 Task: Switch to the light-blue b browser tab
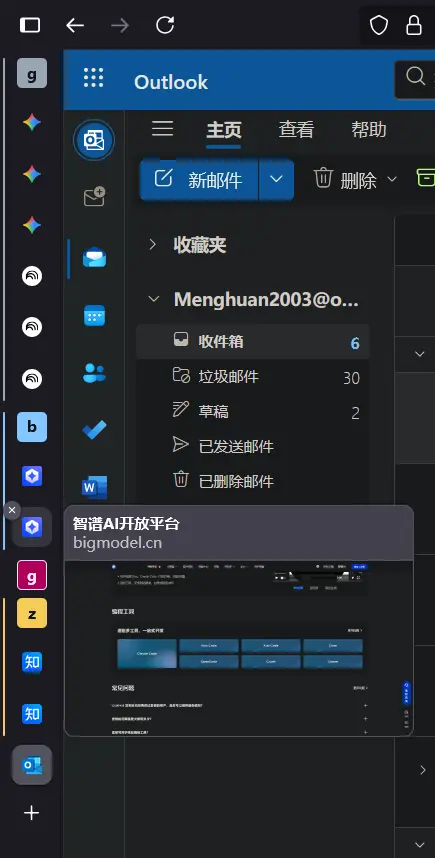(x=32, y=427)
